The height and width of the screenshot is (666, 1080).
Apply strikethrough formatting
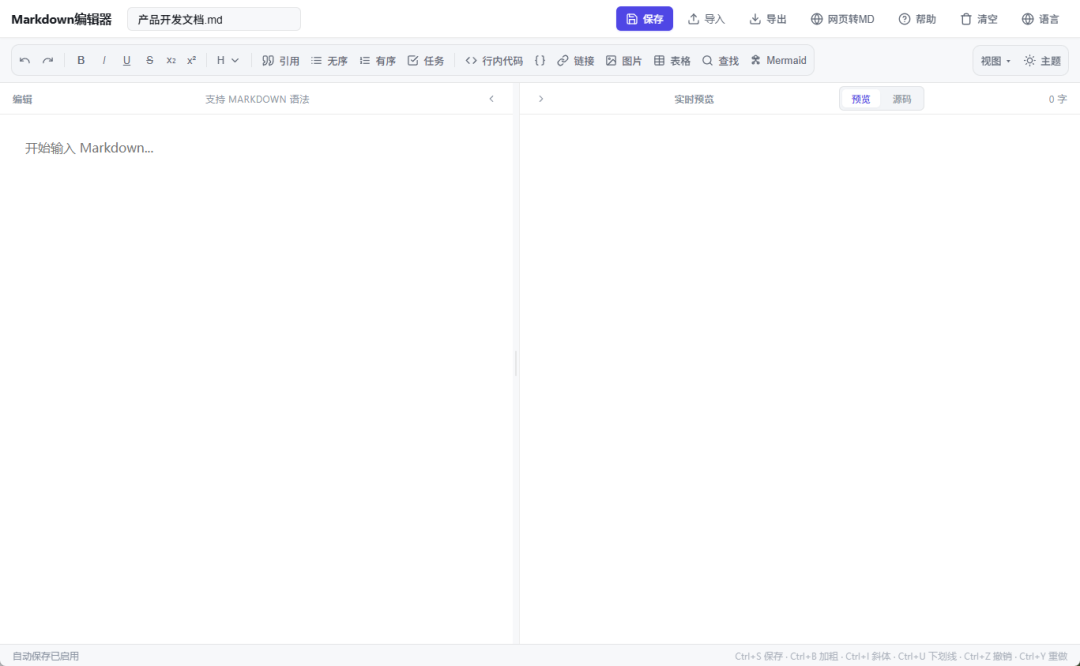(149, 61)
